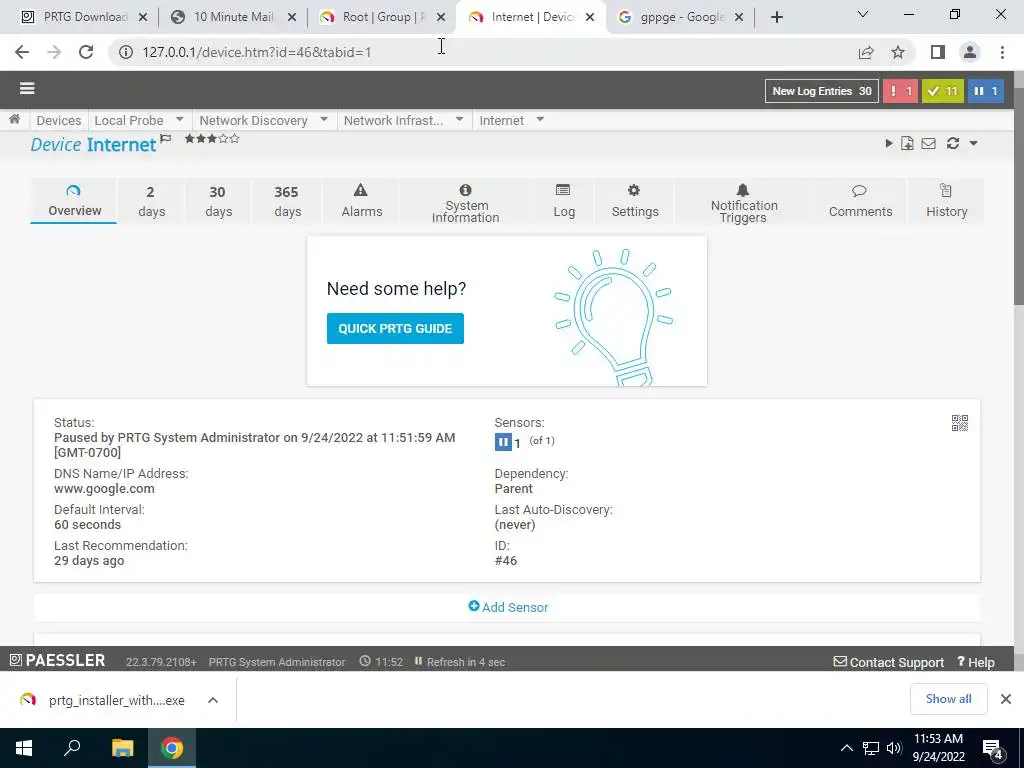Open the device Settings tab
Viewport: 1024px width, 768px height.
coord(634,200)
